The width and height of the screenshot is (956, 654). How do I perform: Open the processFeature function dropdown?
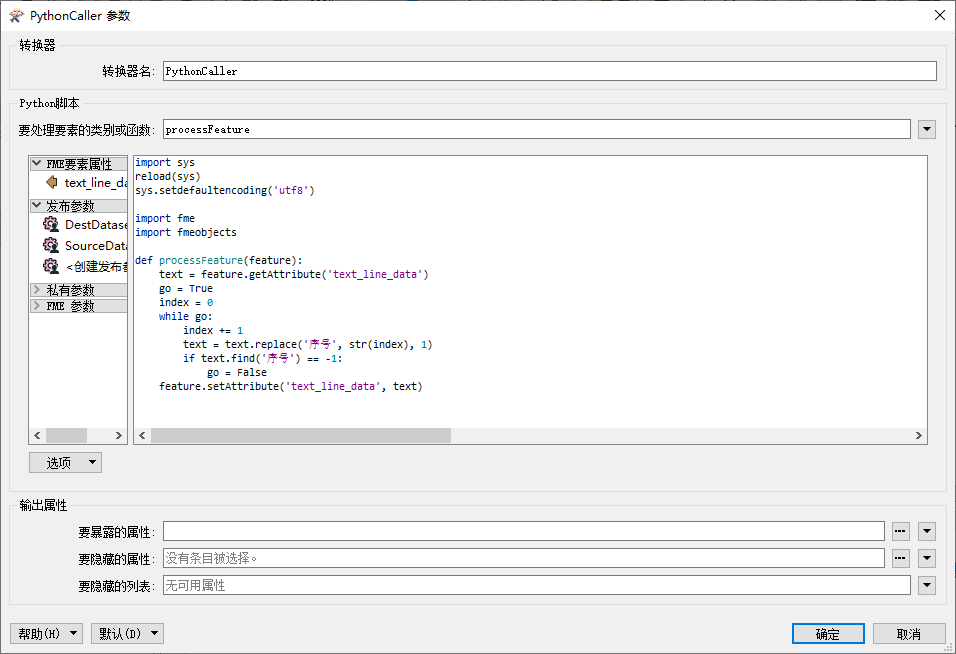tap(926, 128)
